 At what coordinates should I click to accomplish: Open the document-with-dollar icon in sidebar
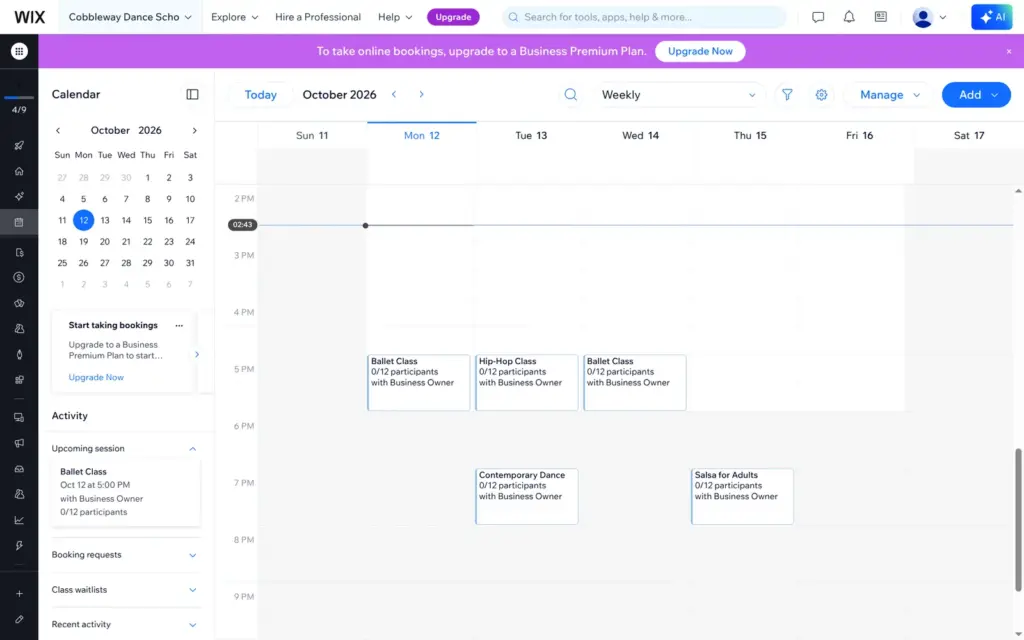(19, 252)
